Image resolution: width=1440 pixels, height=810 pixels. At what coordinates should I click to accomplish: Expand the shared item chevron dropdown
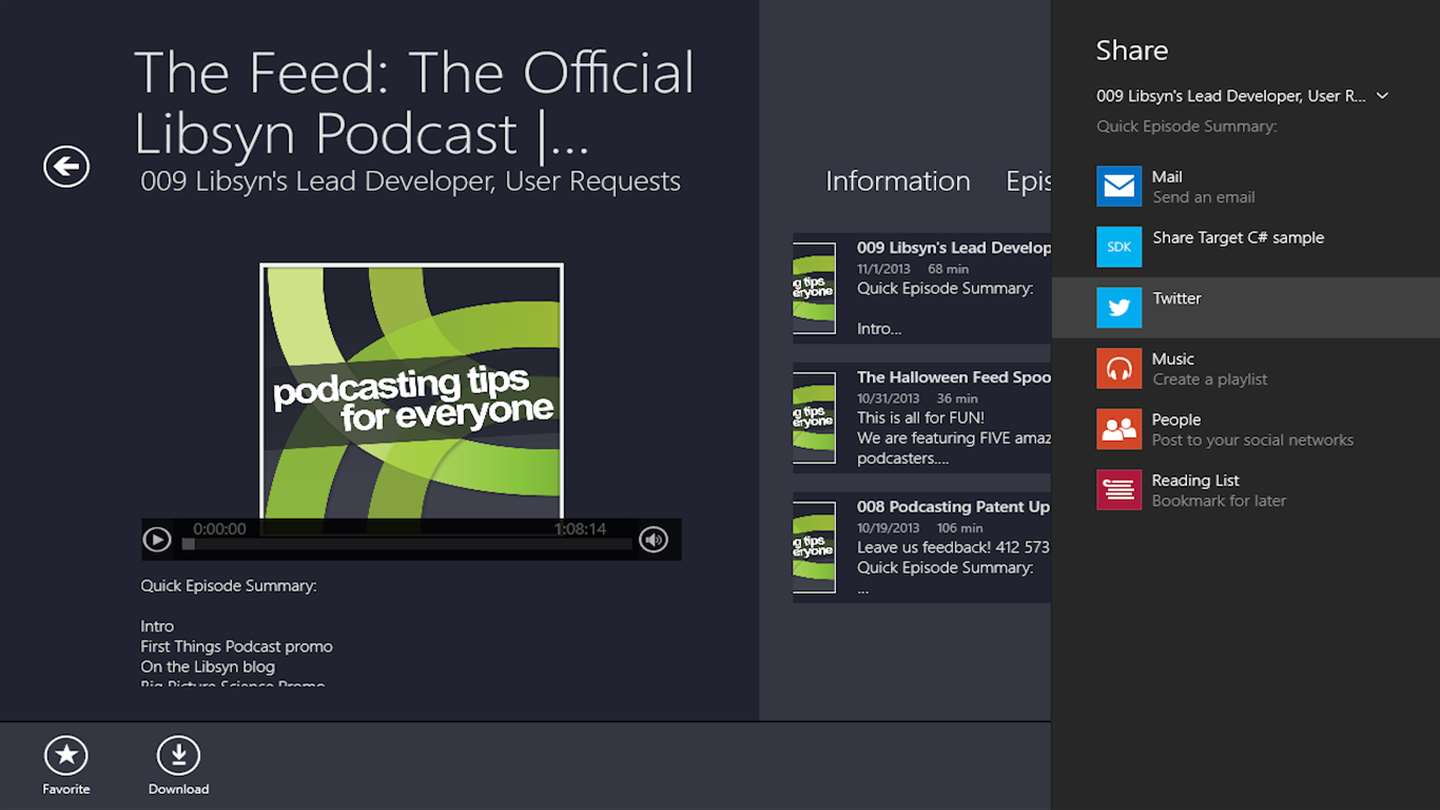1382,96
